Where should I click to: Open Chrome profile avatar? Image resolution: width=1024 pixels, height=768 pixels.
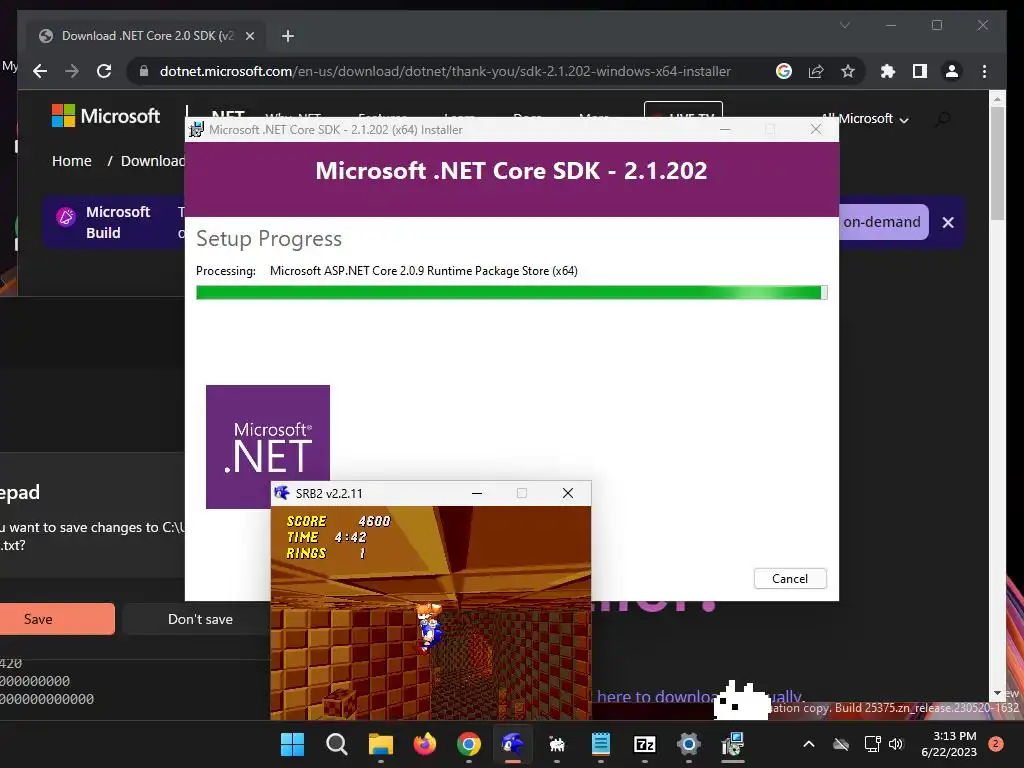tap(952, 71)
